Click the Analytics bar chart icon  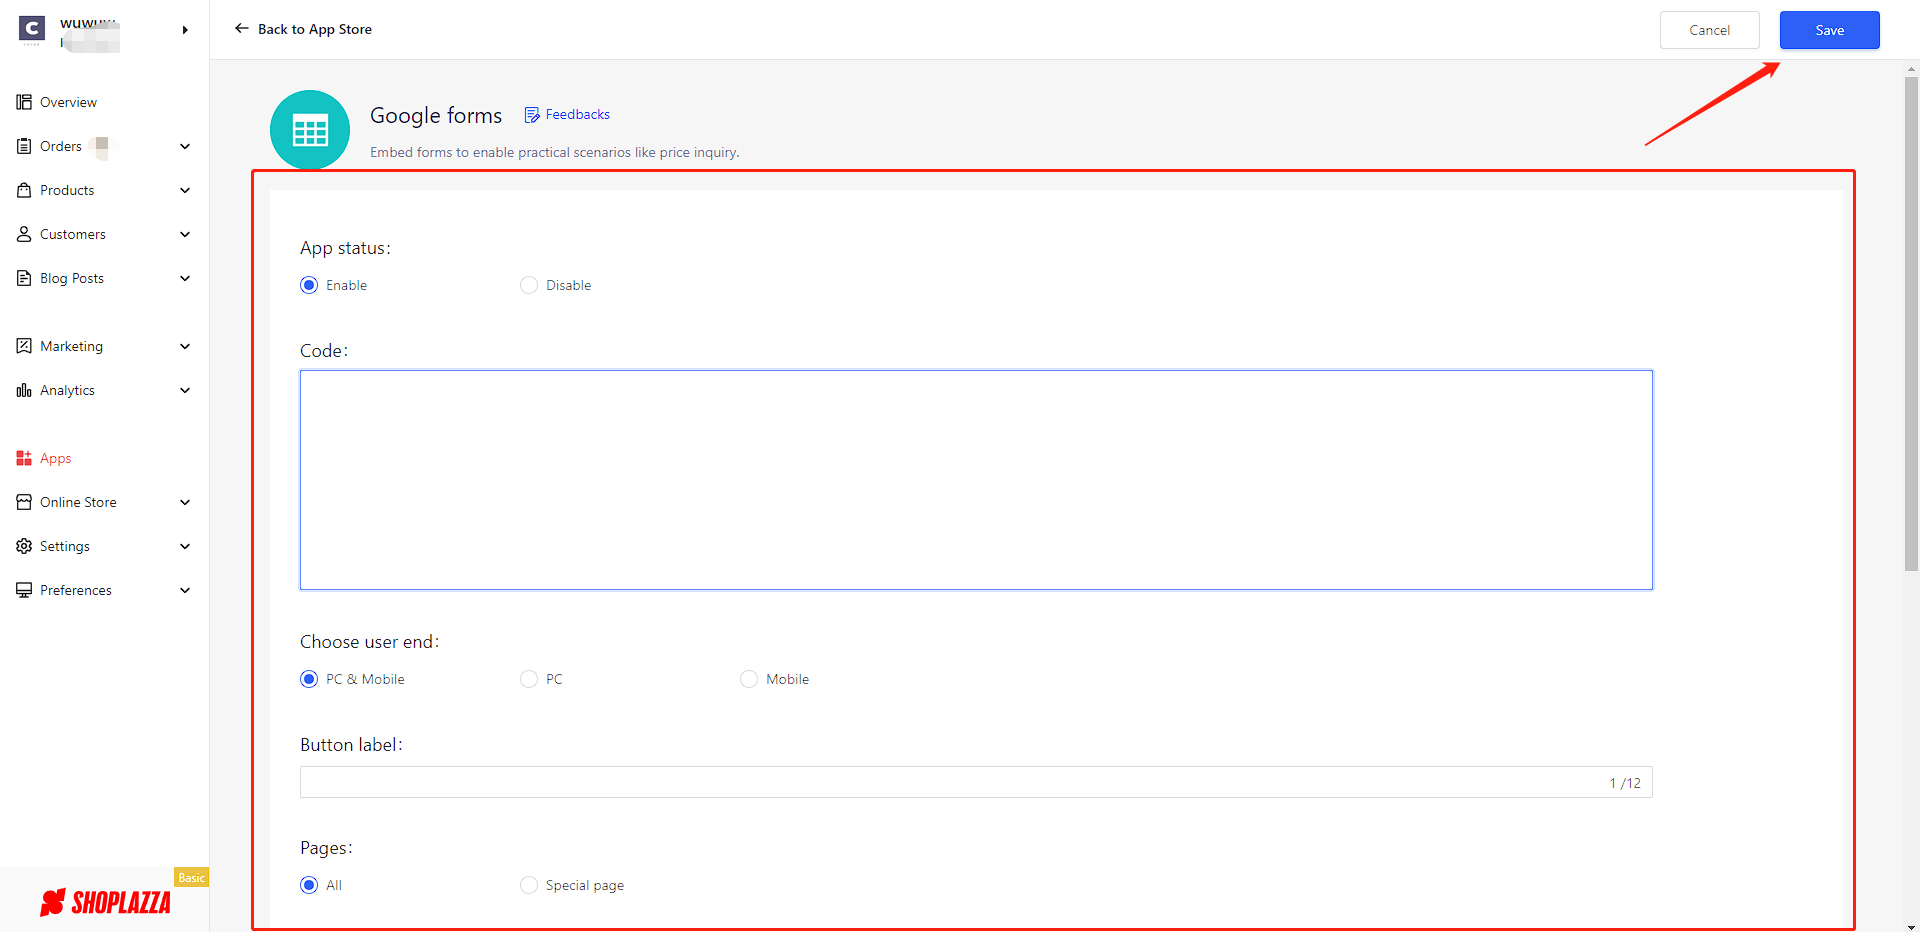pos(24,390)
